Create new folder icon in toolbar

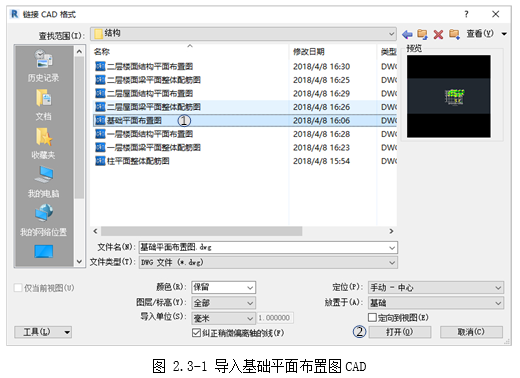click(454, 34)
